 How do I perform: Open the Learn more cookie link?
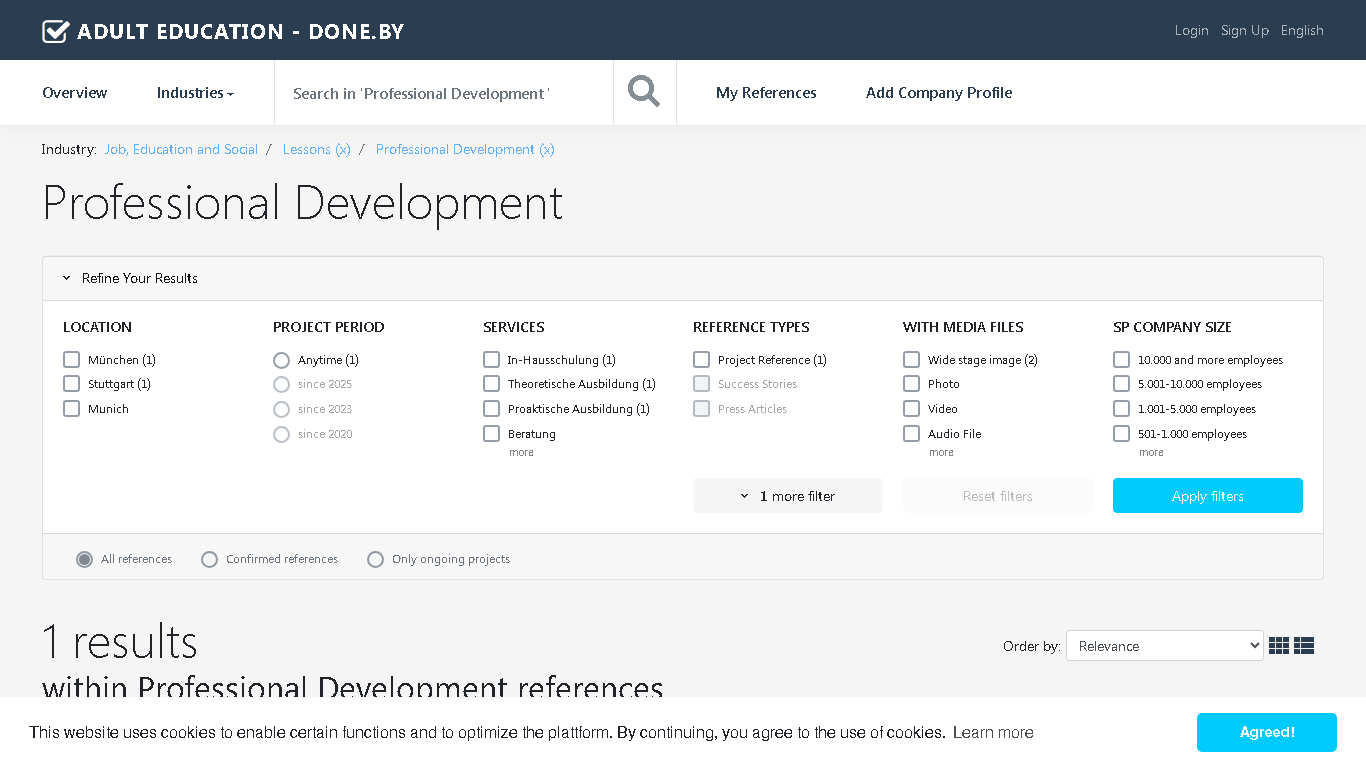click(x=993, y=733)
